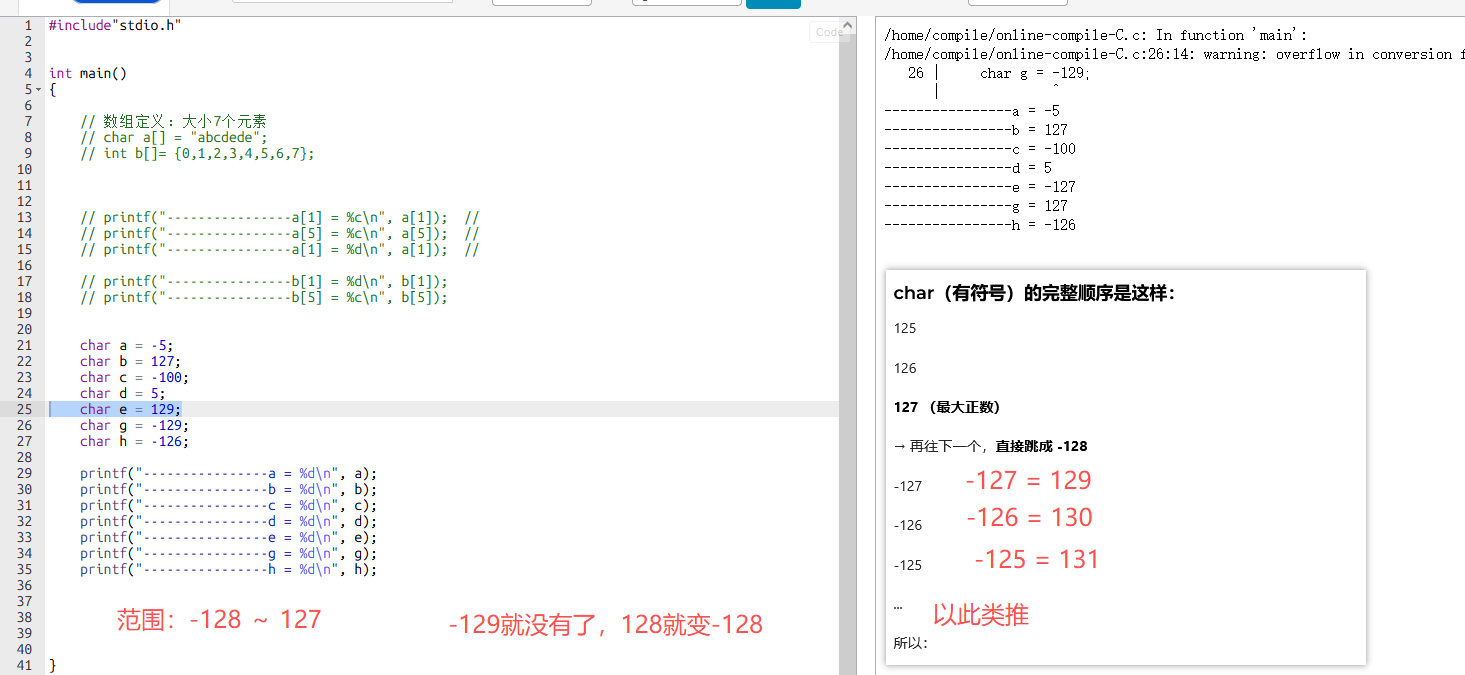Screen dimensions: 1465x675
Task: Click the faint Code label in the editor corner
Action: tap(829, 32)
